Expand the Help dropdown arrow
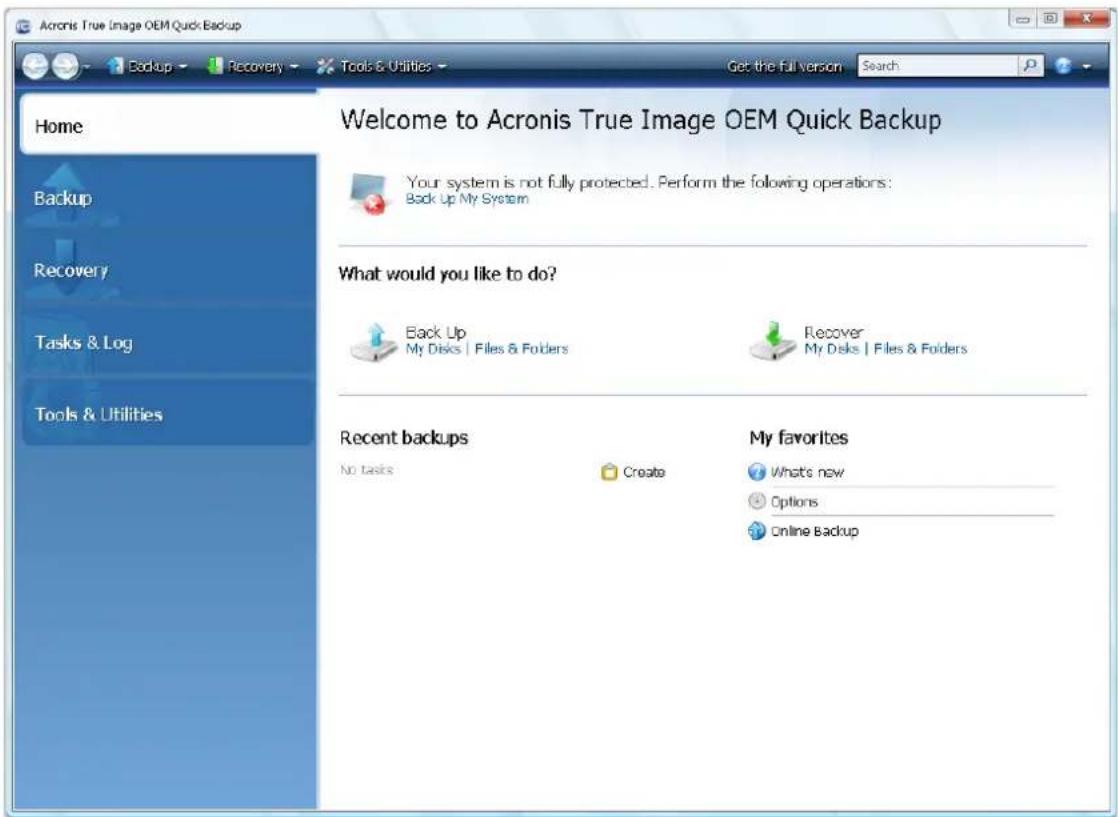Viewport: 1118px width, 817px height. (1087, 66)
